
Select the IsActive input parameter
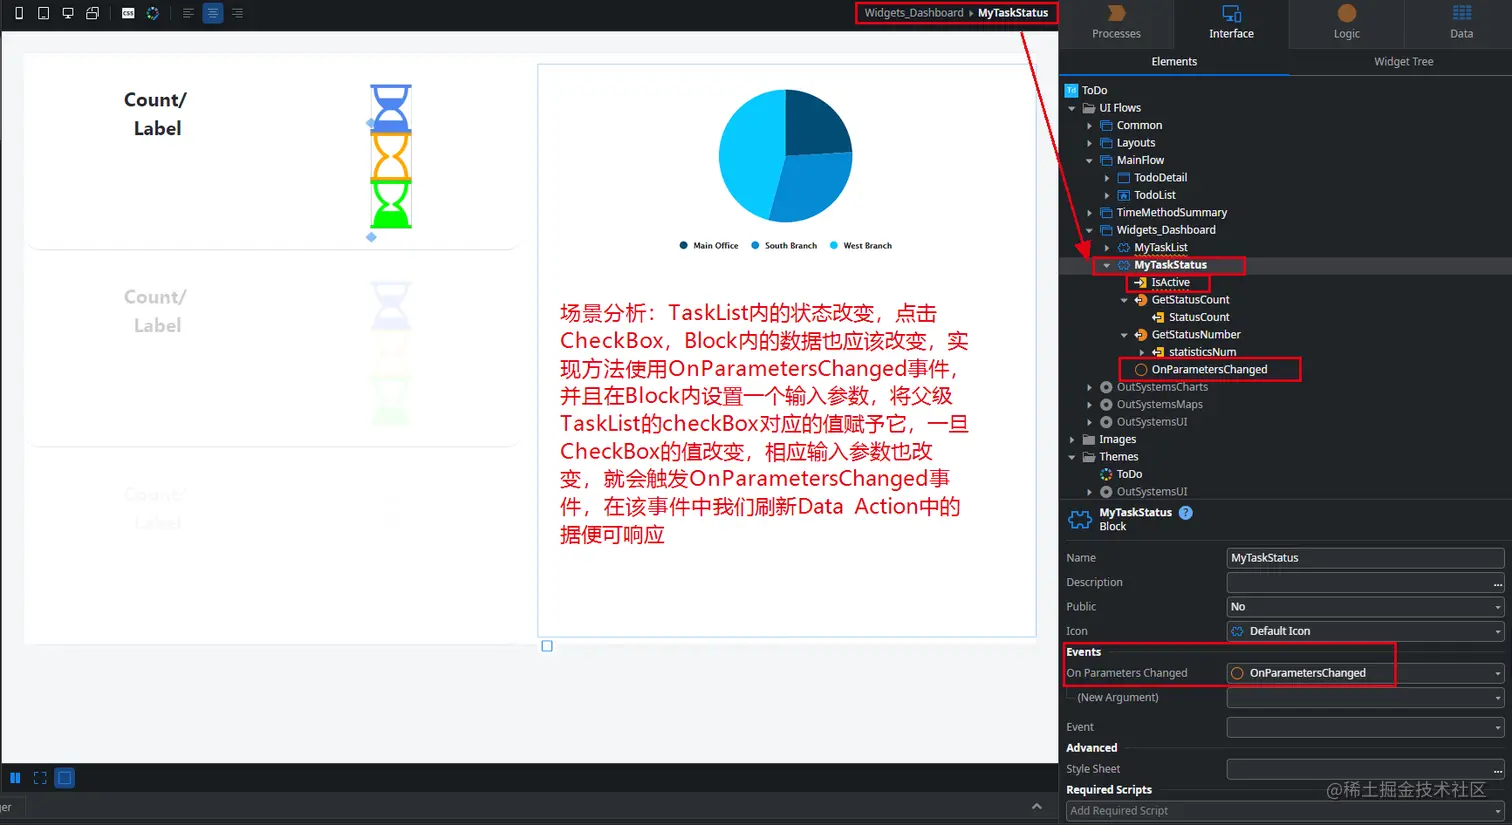tap(1169, 283)
